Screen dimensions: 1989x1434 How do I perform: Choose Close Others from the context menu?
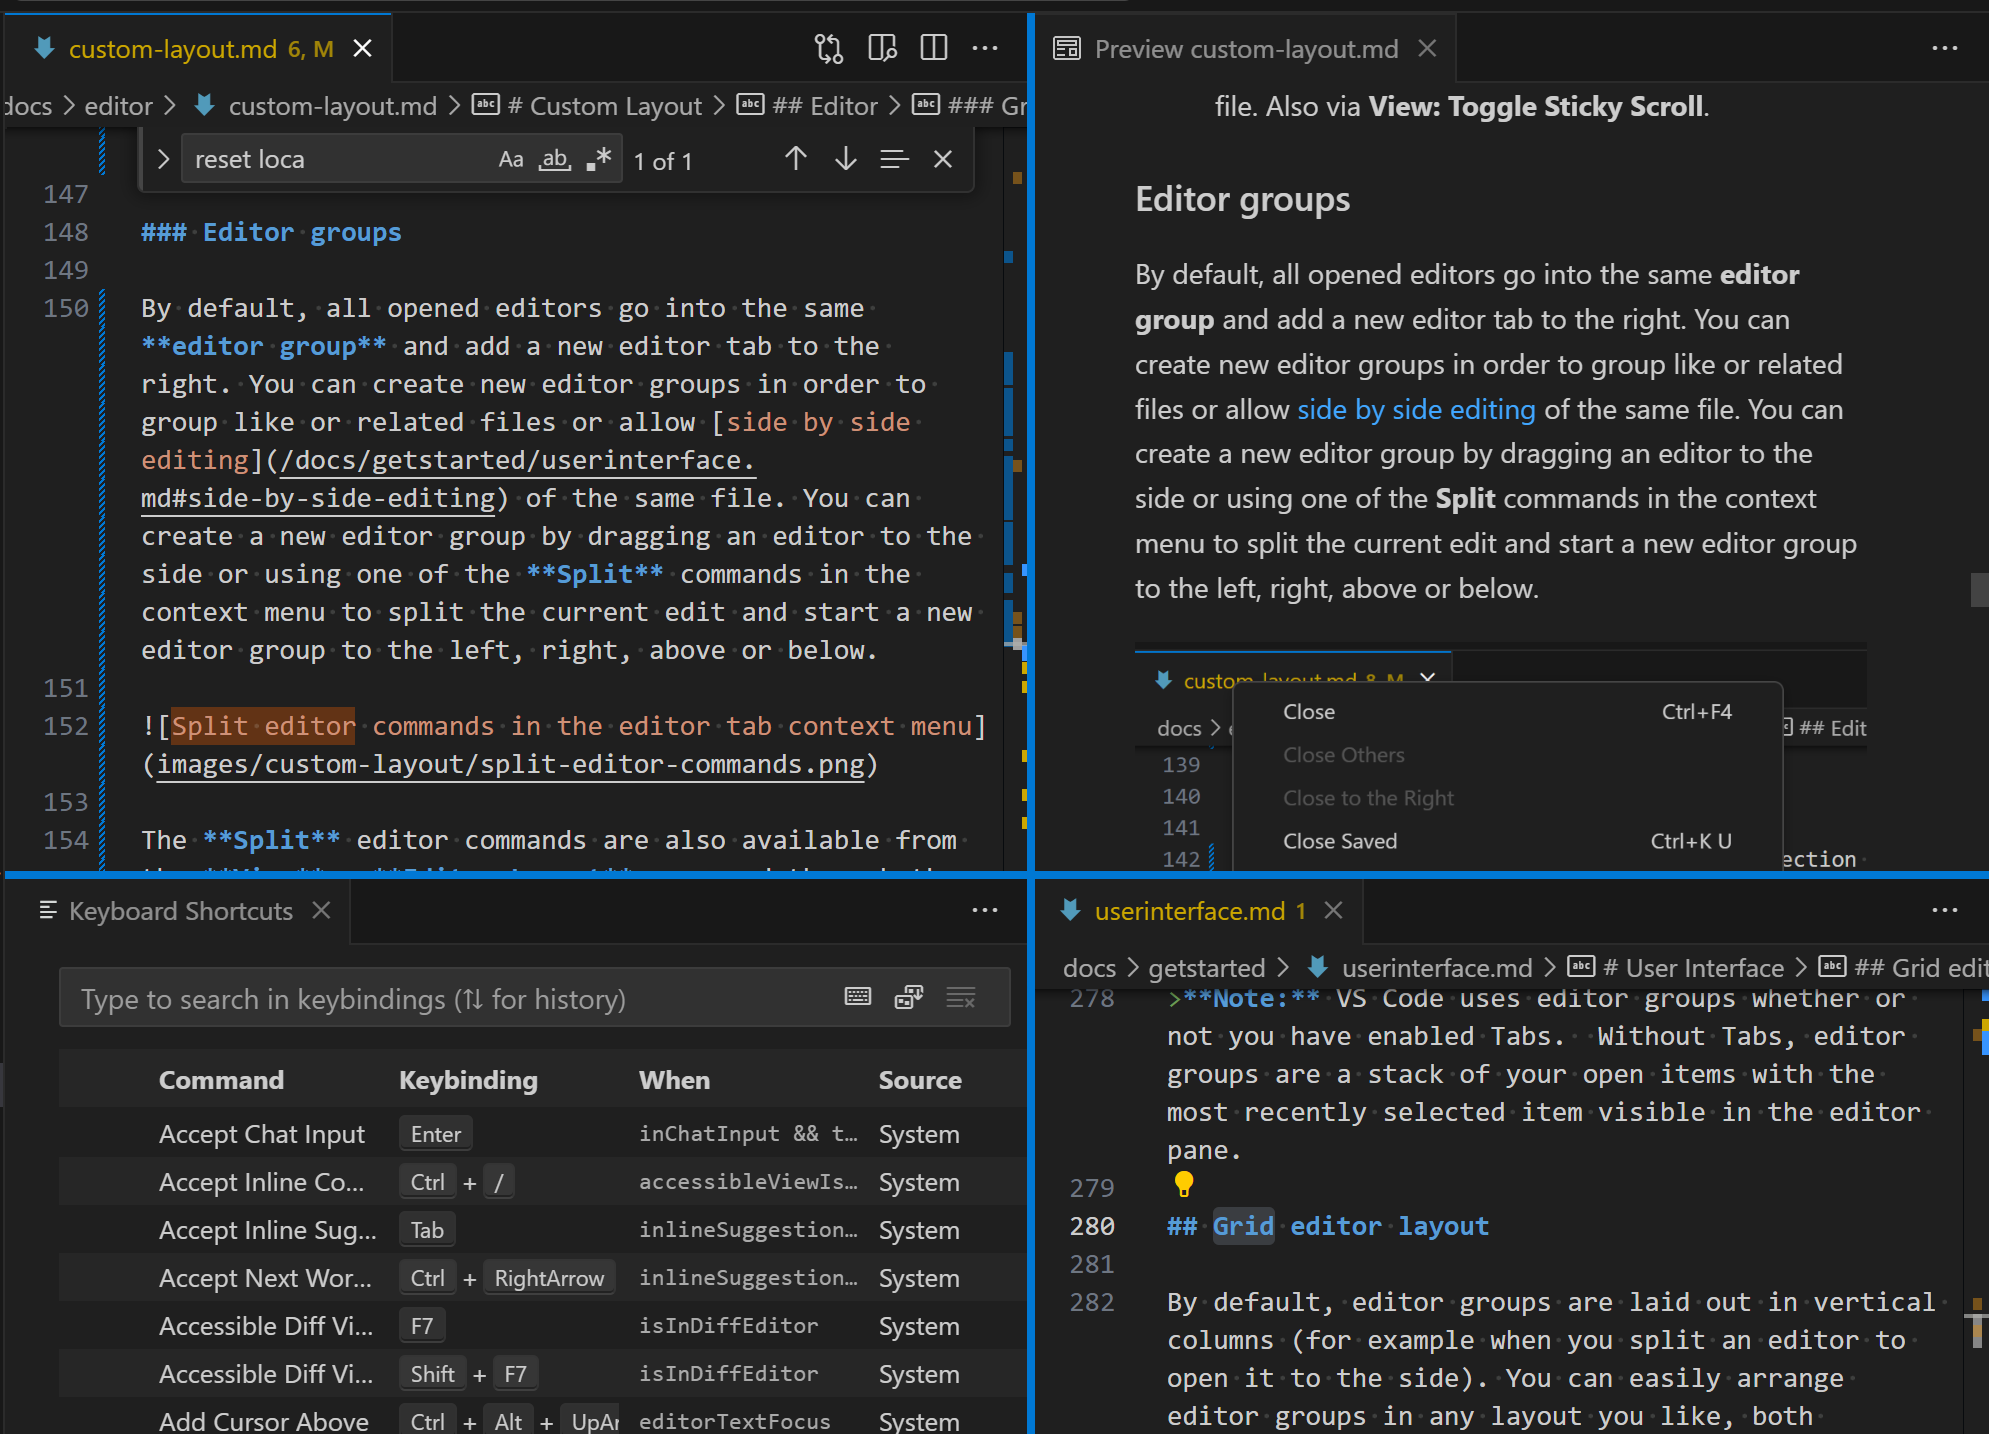click(x=1343, y=754)
